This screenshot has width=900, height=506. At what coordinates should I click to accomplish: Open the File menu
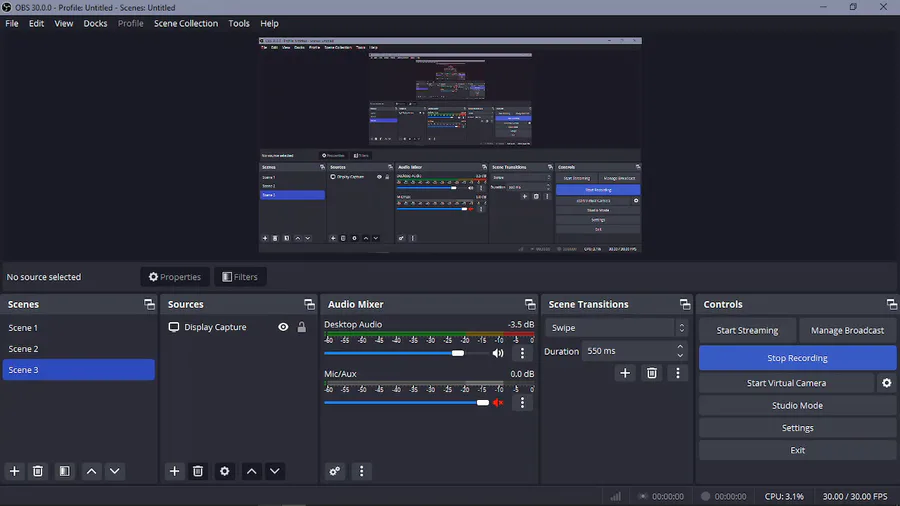pyautogui.click(x=12, y=24)
